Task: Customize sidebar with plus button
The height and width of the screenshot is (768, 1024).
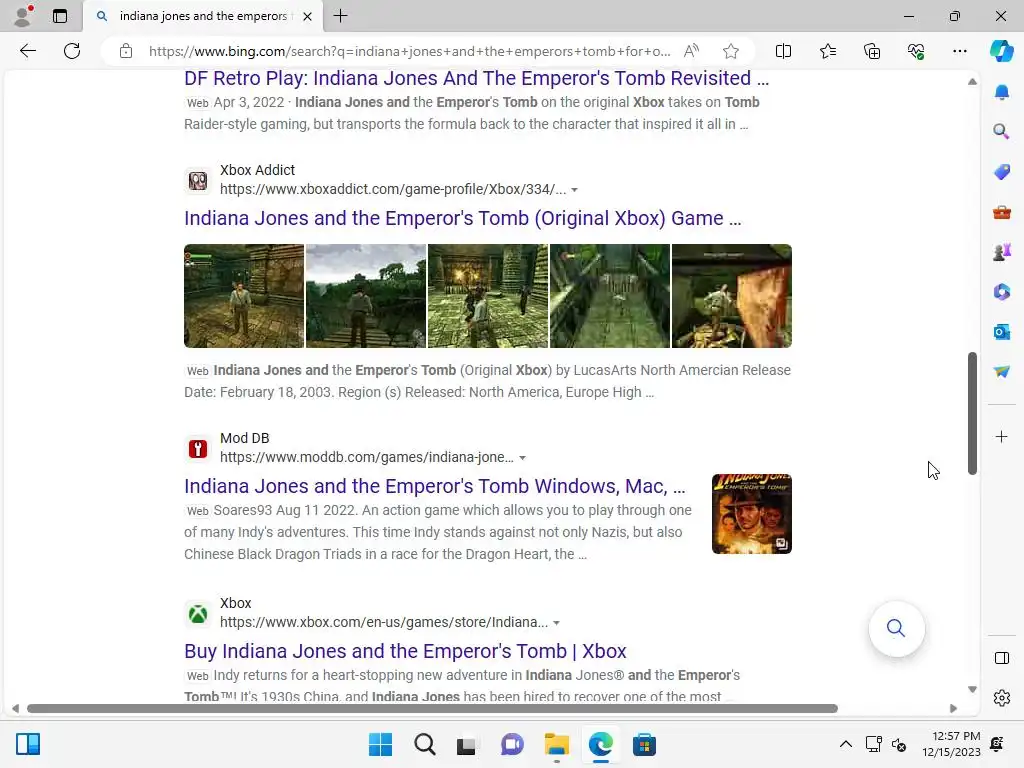Action: (x=1001, y=436)
